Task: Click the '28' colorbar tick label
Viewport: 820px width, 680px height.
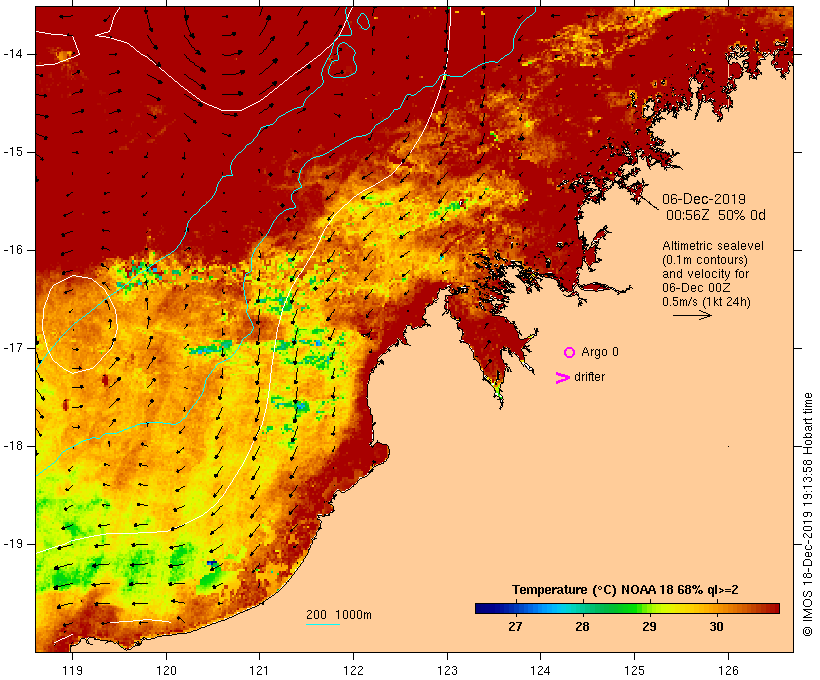Action: pyautogui.click(x=582, y=627)
